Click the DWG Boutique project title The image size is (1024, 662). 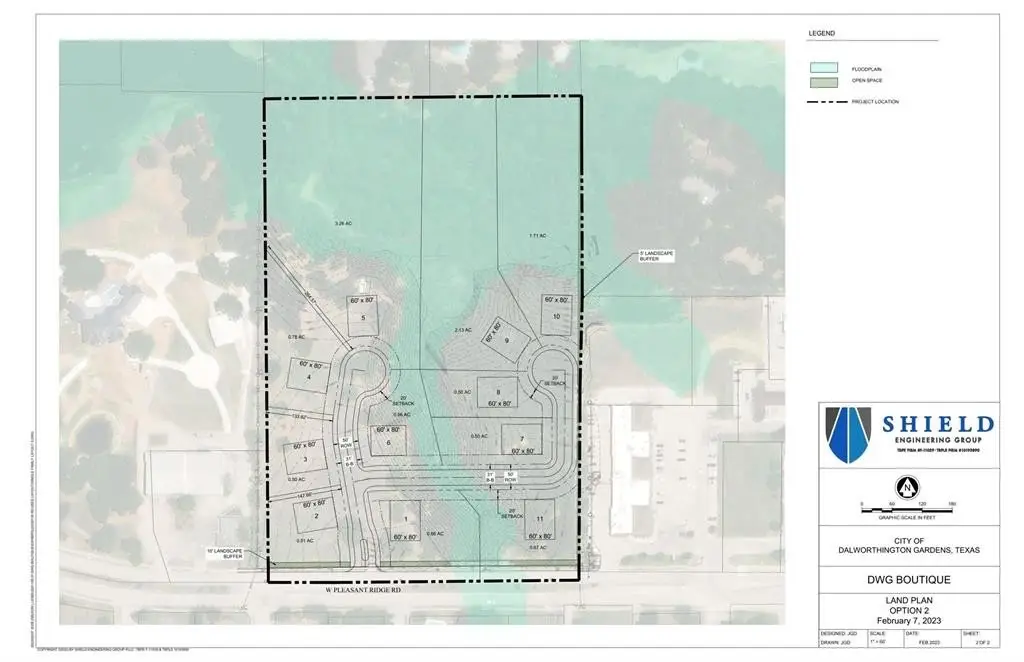tap(908, 579)
